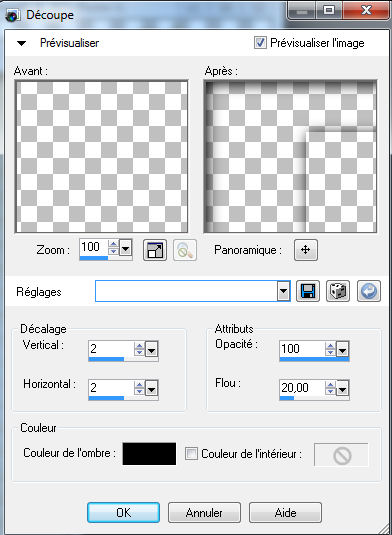The width and height of the screenshot is (392, 535).
Task: Uncheck Prévisualiser l'image checkbox
Action: point(260,43)
